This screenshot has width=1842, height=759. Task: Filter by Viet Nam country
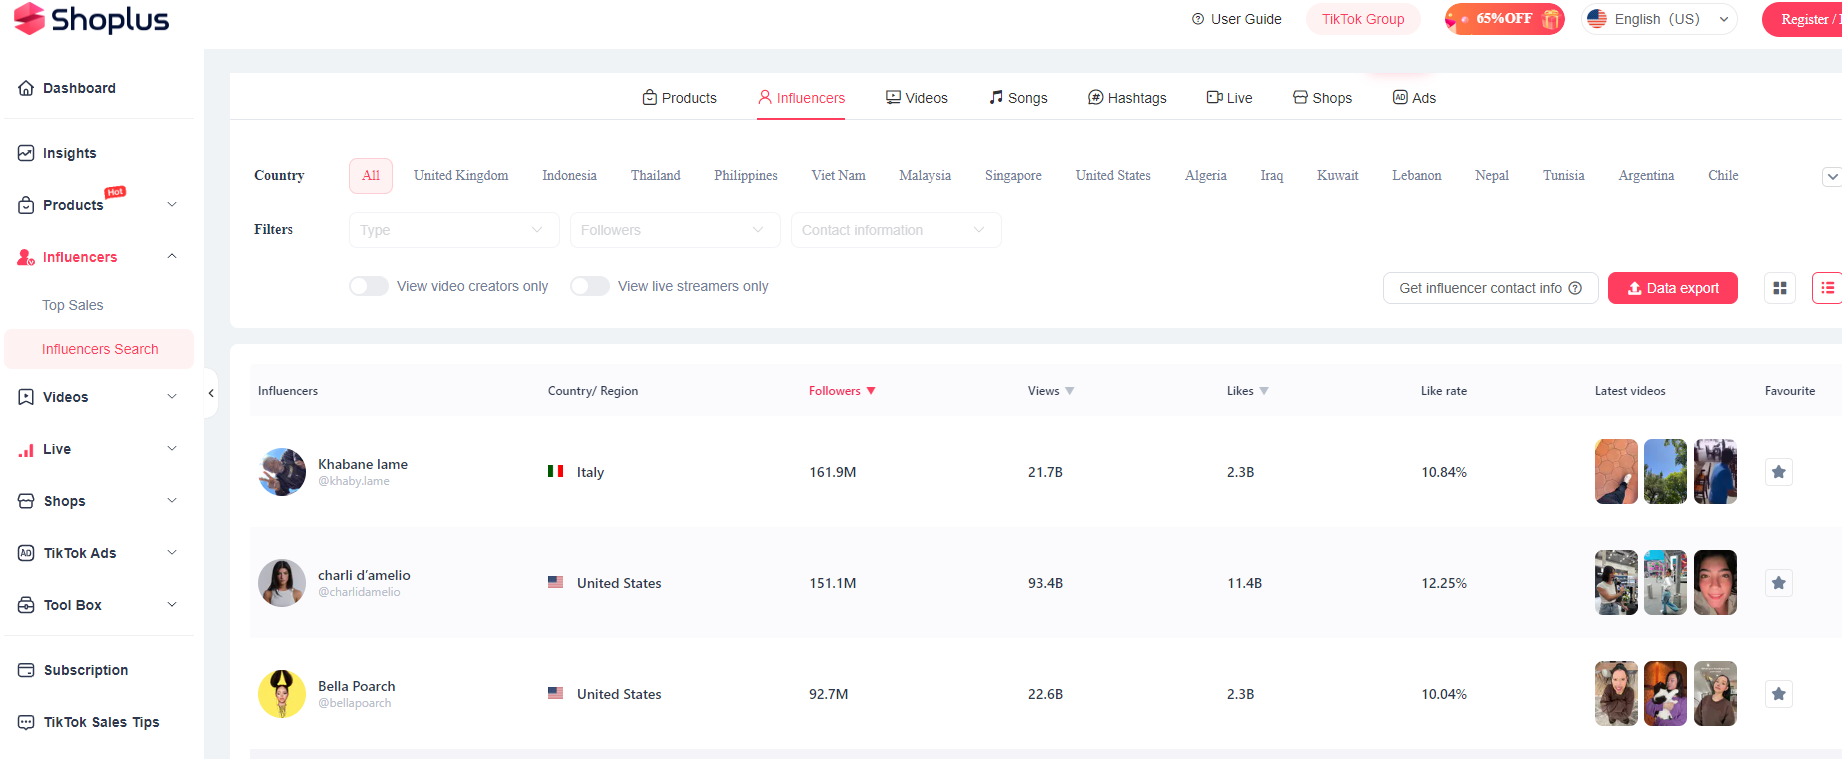click(x=838, y=175)
